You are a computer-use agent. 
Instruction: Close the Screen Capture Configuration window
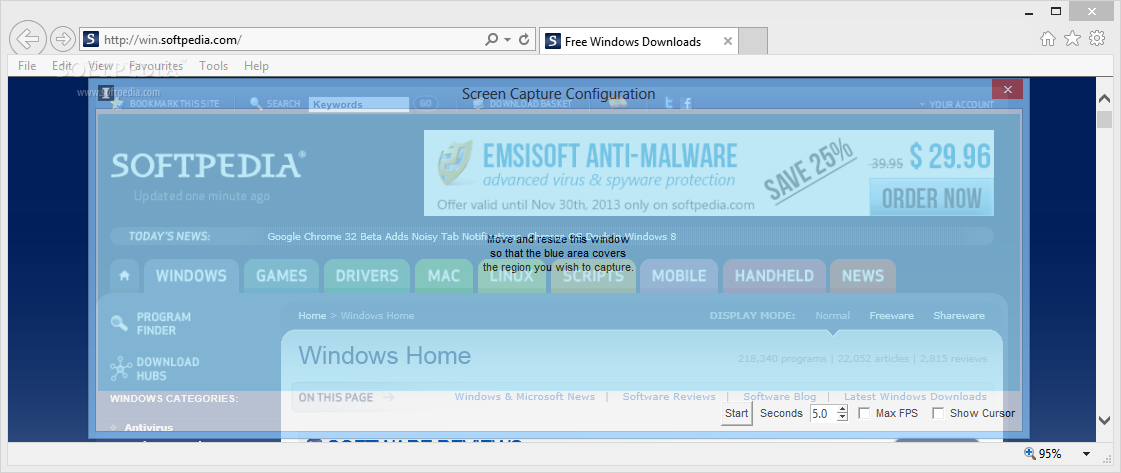(x=1007, y=89)
